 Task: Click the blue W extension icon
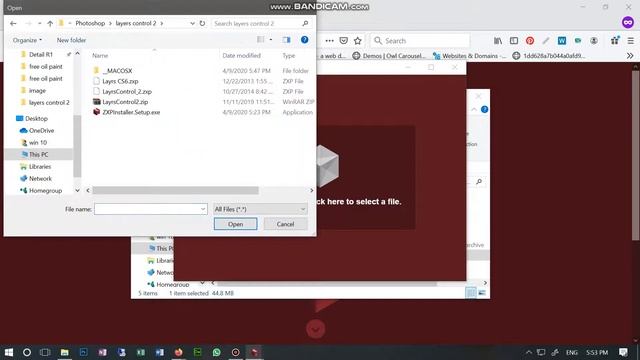[x=562, y=40]
